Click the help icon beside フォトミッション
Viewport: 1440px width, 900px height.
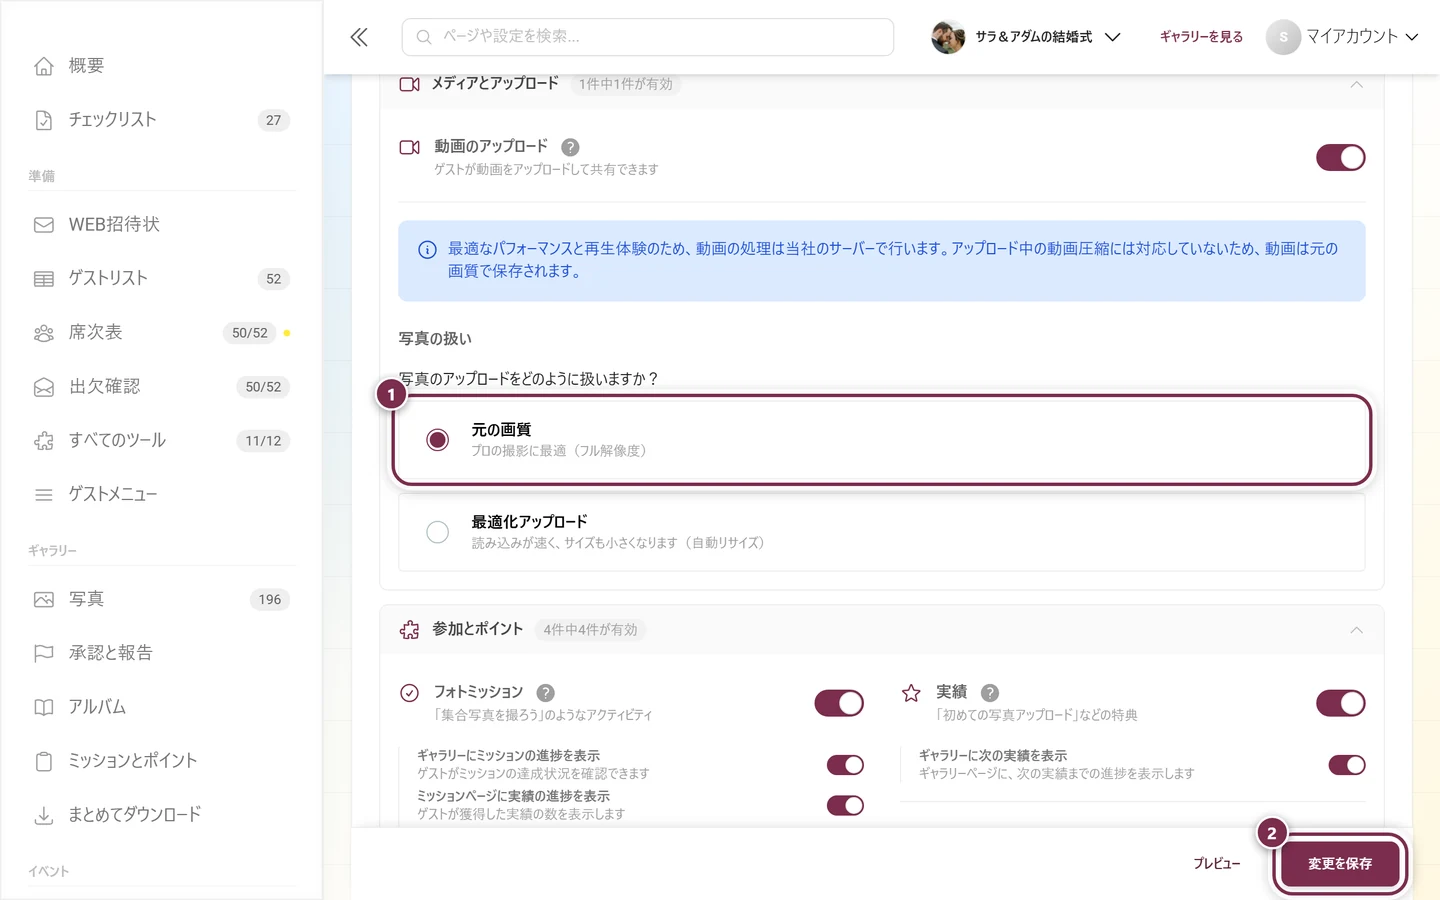pyautogui.click(x=545, y=693)
